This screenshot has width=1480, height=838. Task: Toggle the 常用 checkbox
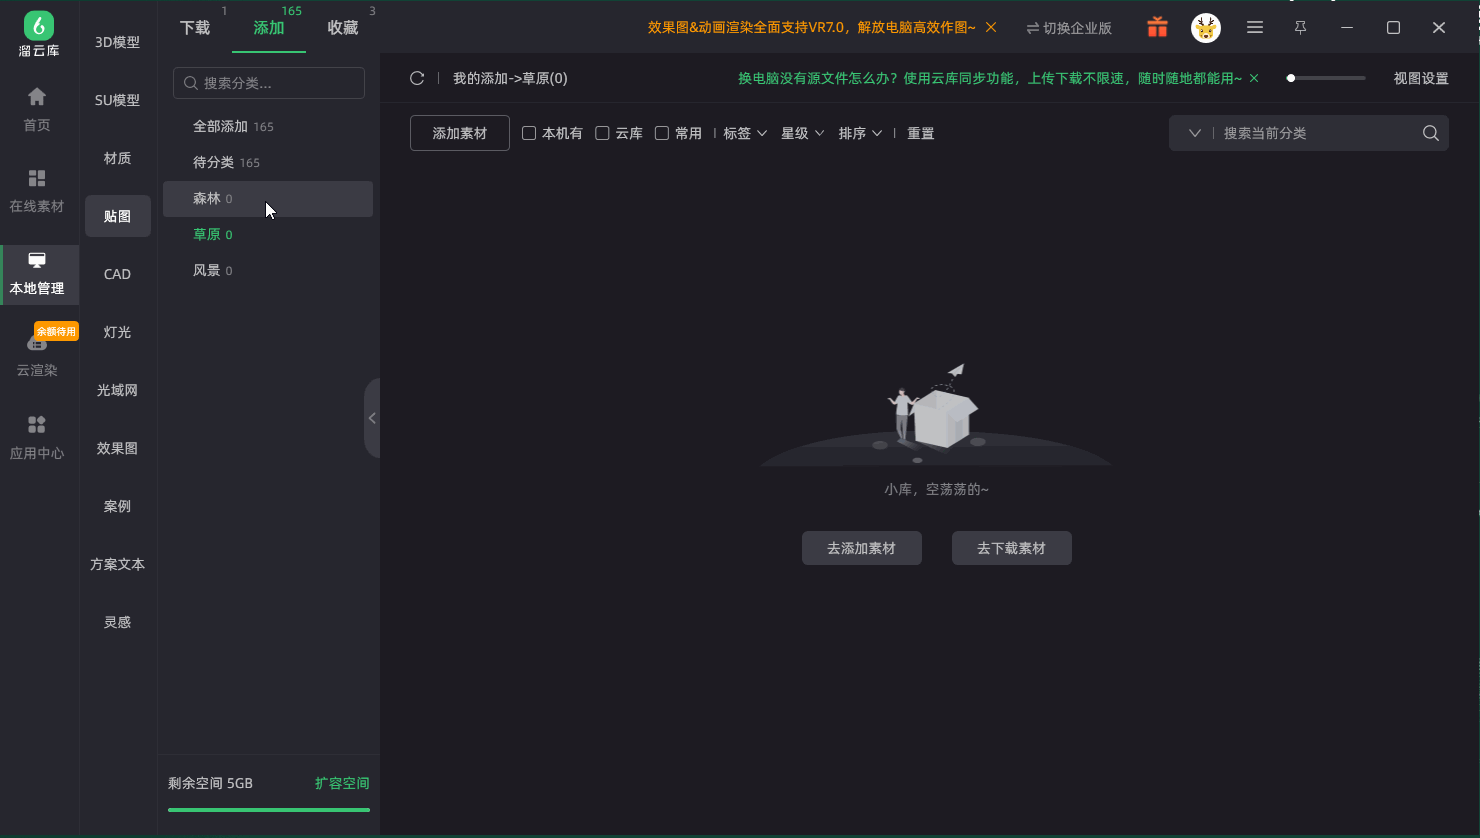click(x=662, y=133)
